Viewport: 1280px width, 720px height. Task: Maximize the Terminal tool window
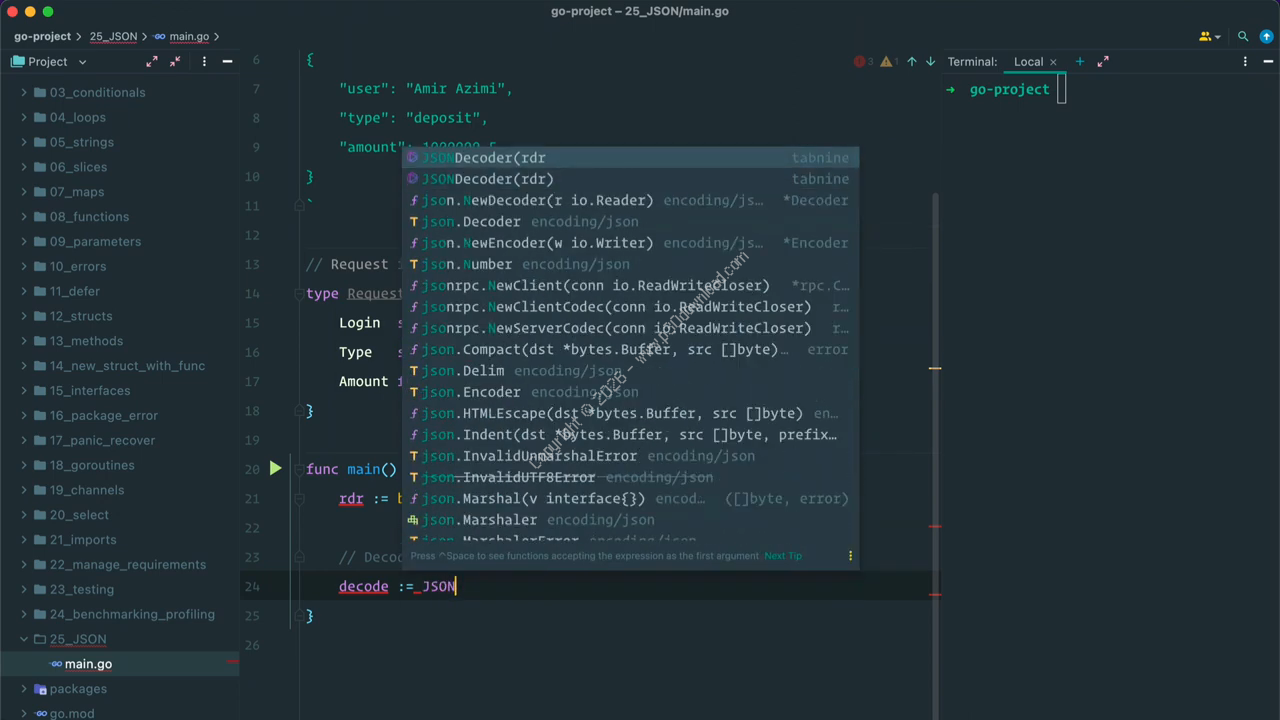1103,62
